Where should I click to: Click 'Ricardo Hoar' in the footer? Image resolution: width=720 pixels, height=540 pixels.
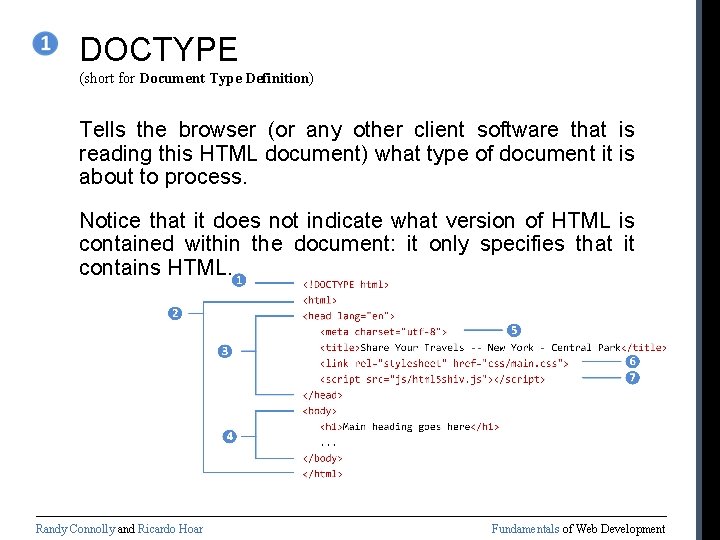(x=170, y=529)
